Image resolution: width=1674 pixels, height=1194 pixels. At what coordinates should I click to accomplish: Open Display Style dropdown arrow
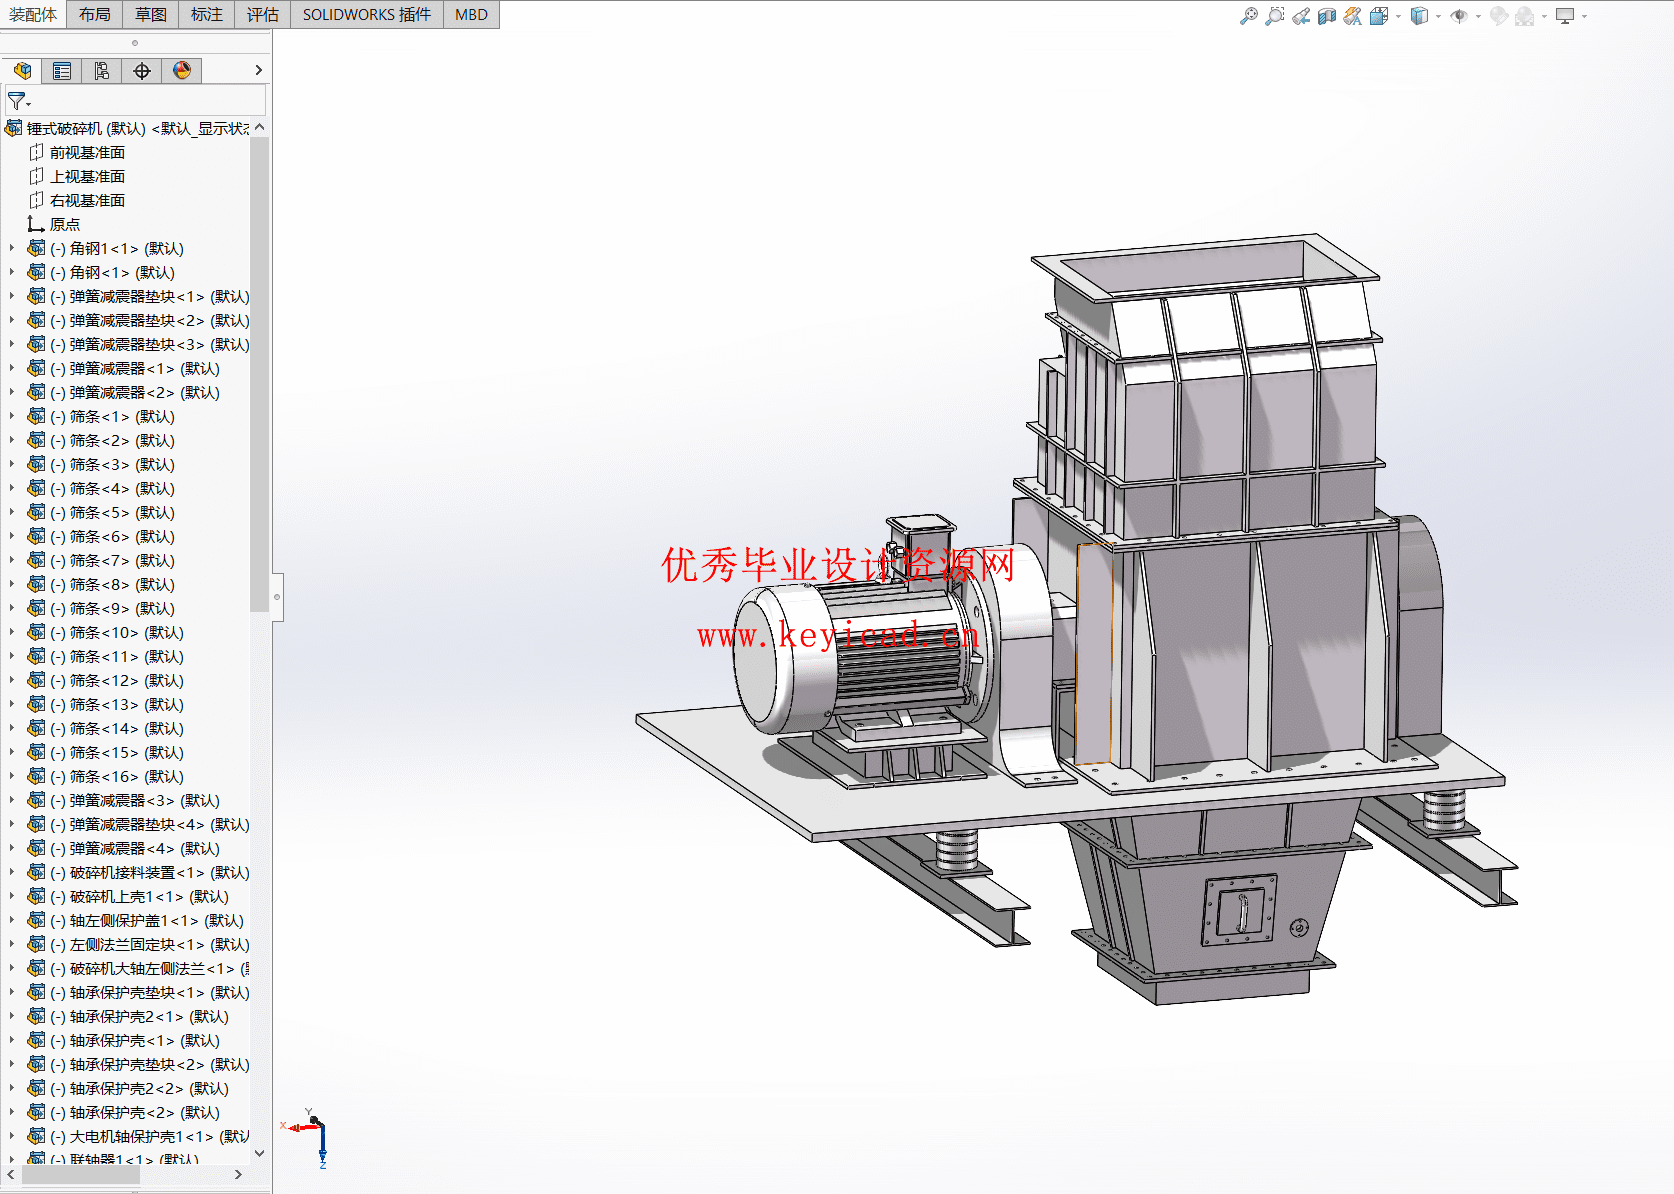[x=1438, y=16]
